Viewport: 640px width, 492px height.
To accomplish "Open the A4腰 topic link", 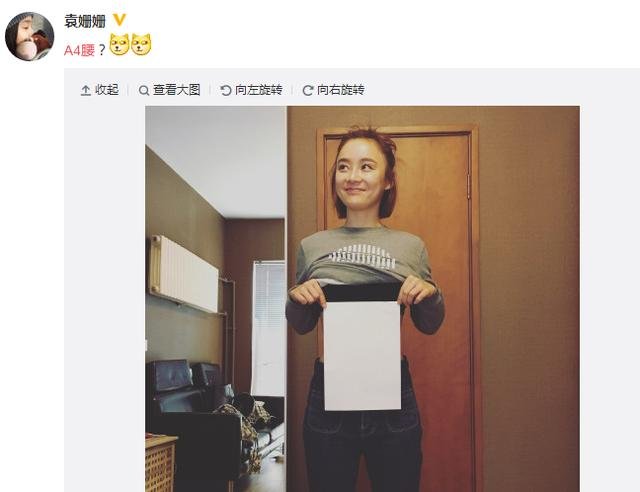I will pyautogui.click(x=80, y=50).
